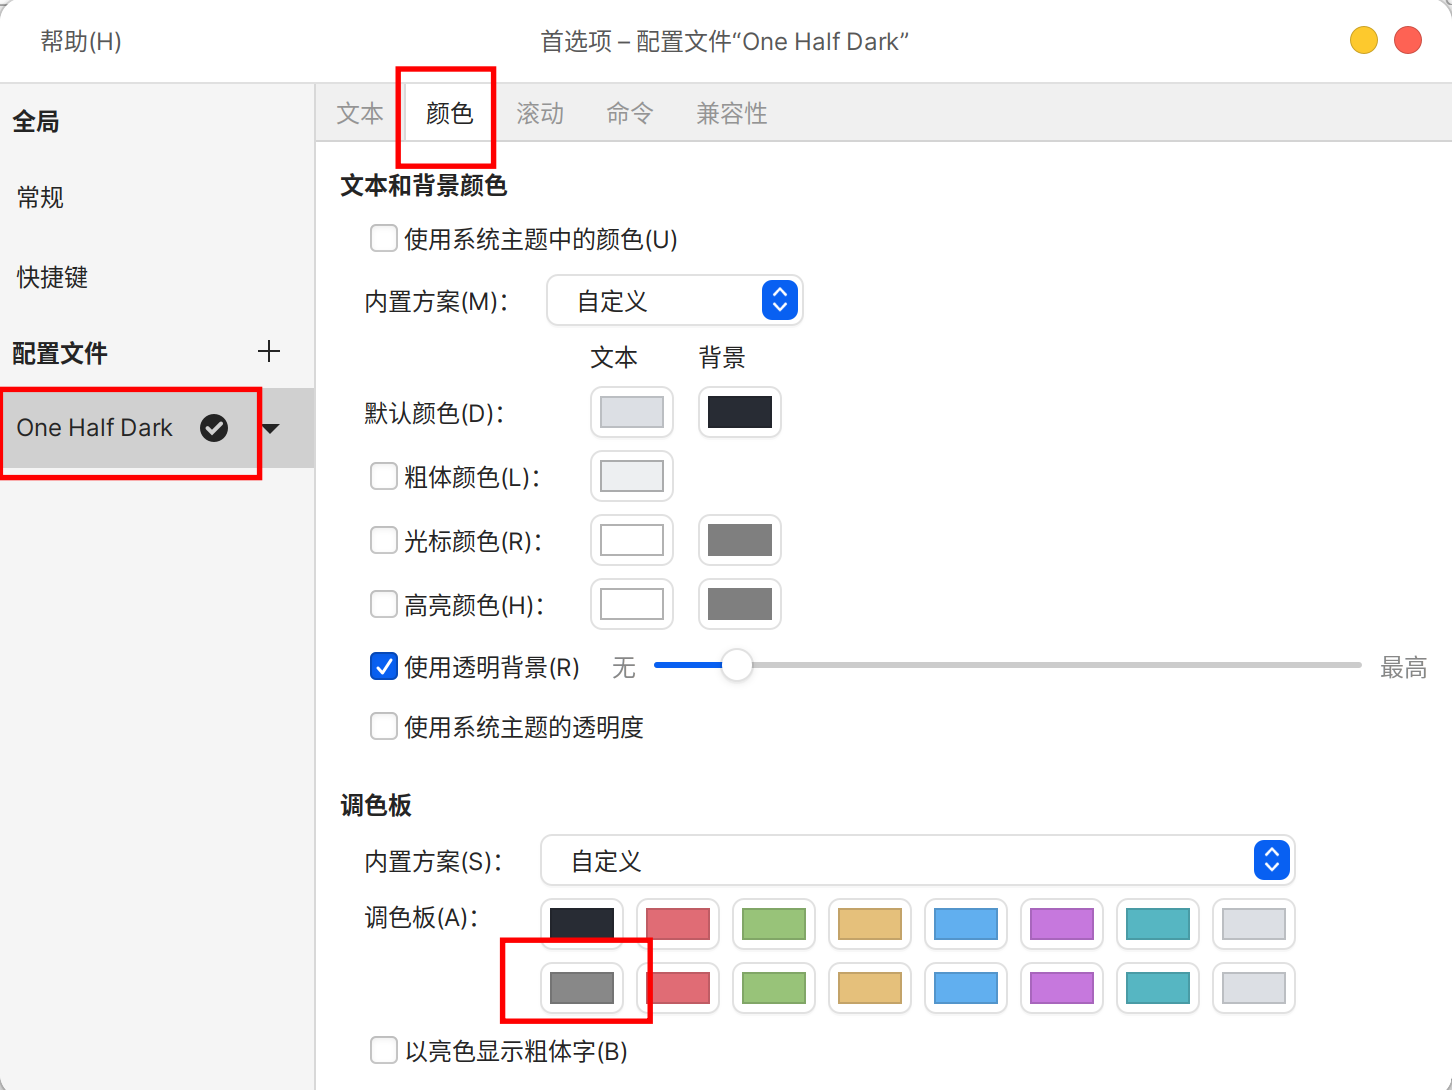The width and height of the screenshot is (1452, 1090).
Task: Select General in the sidebar
Action: tap(41, 198)
